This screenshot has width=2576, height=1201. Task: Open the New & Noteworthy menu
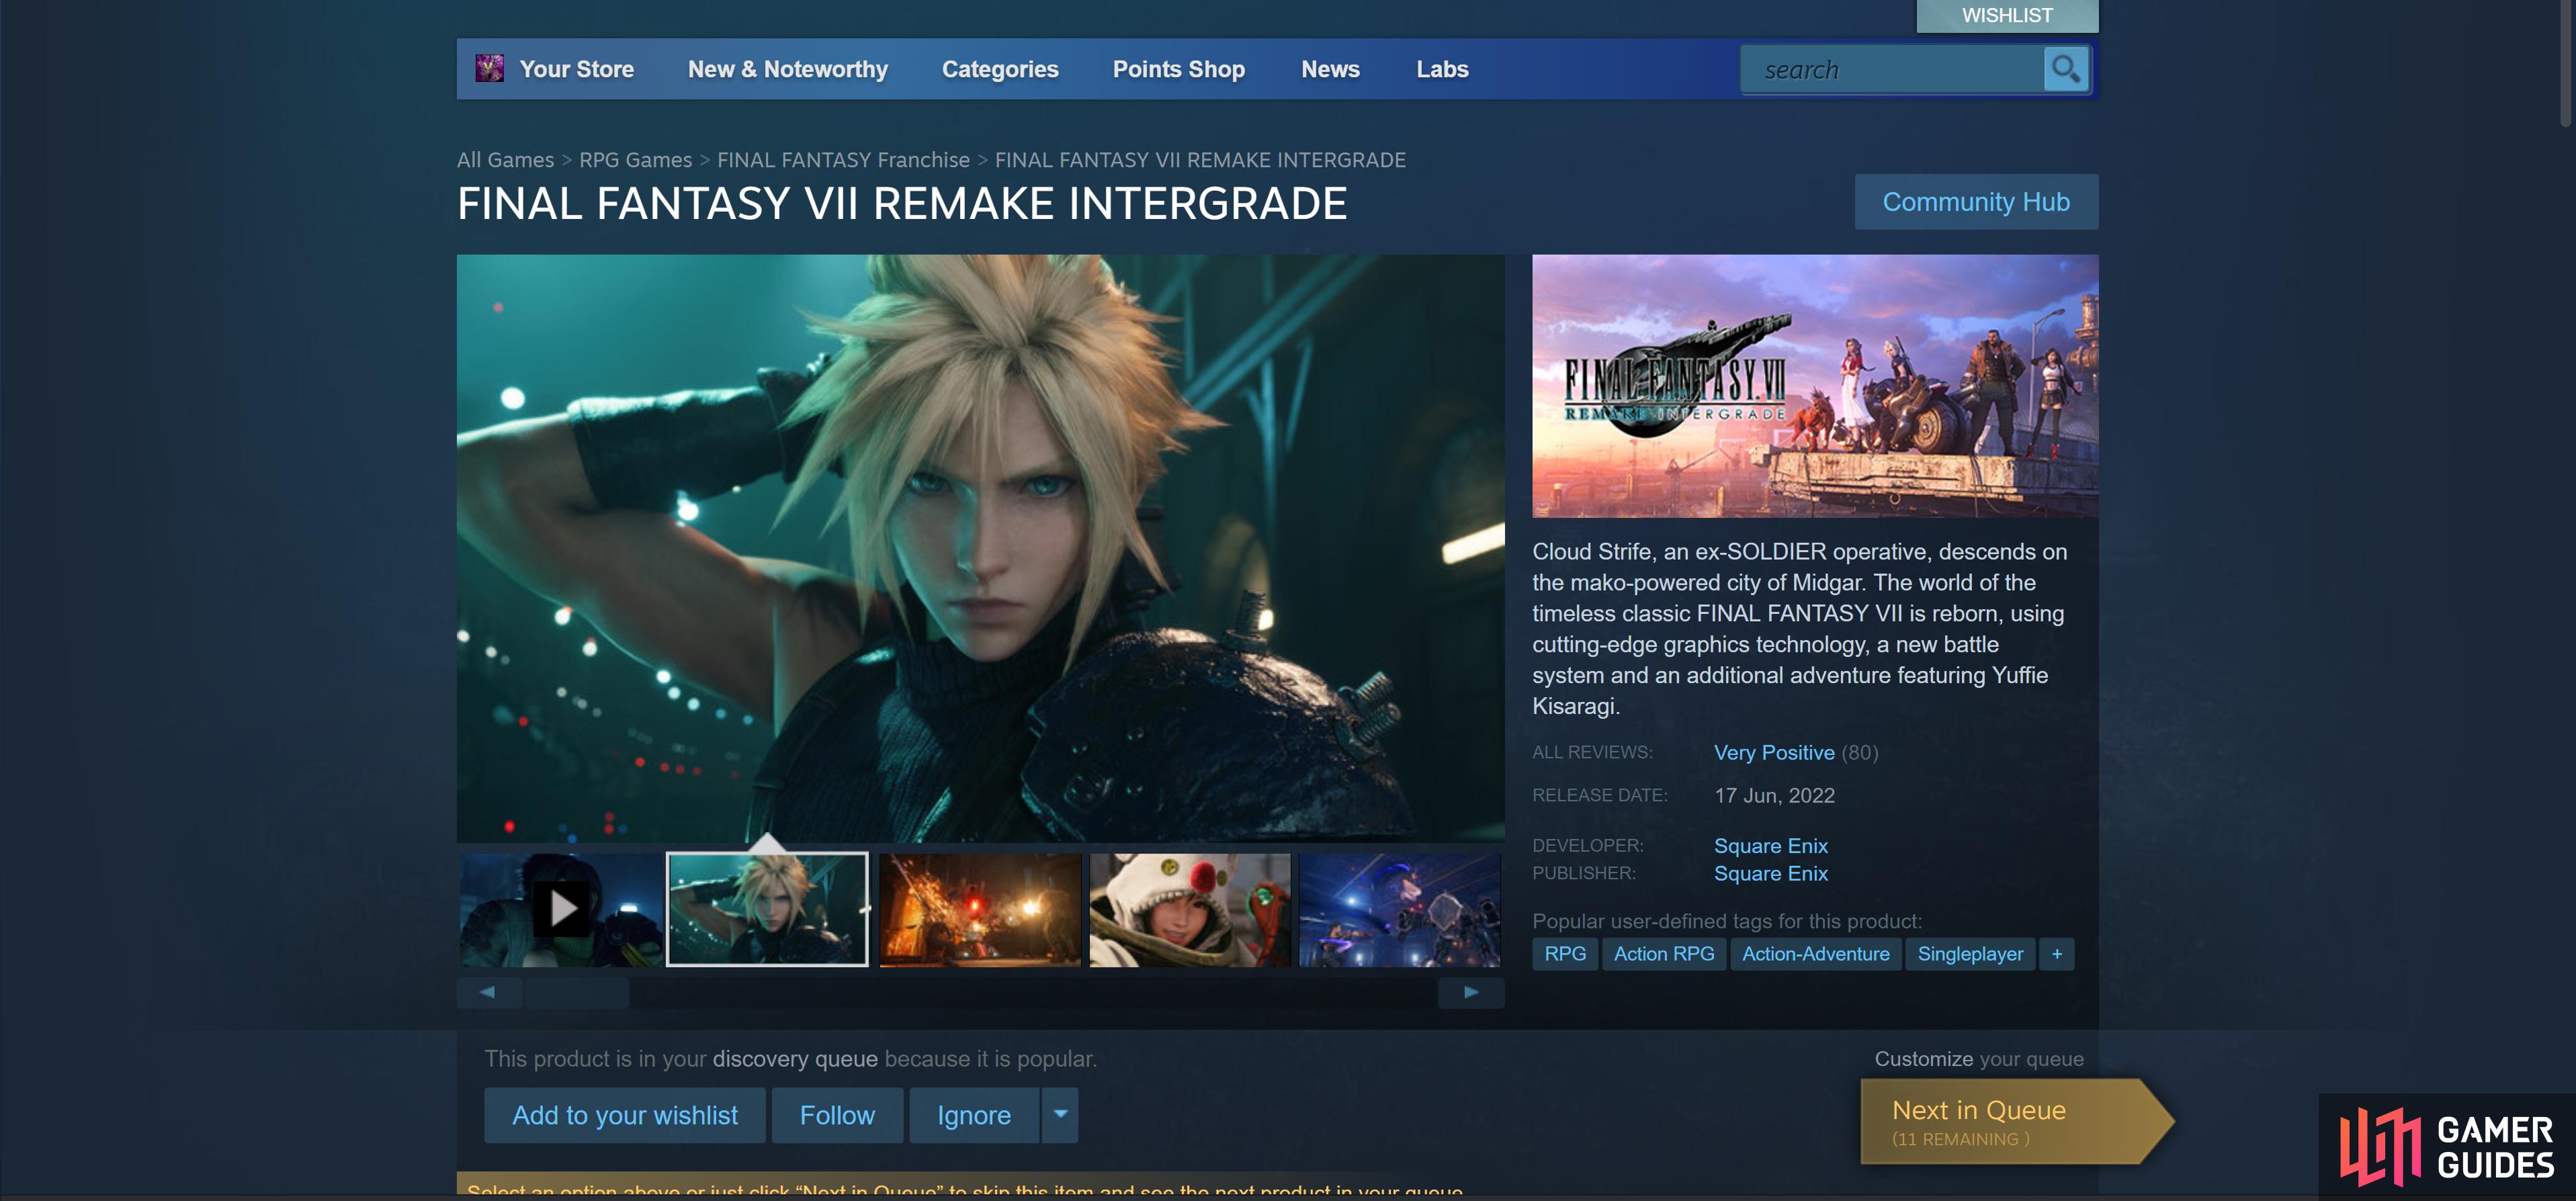click(788, 69)
